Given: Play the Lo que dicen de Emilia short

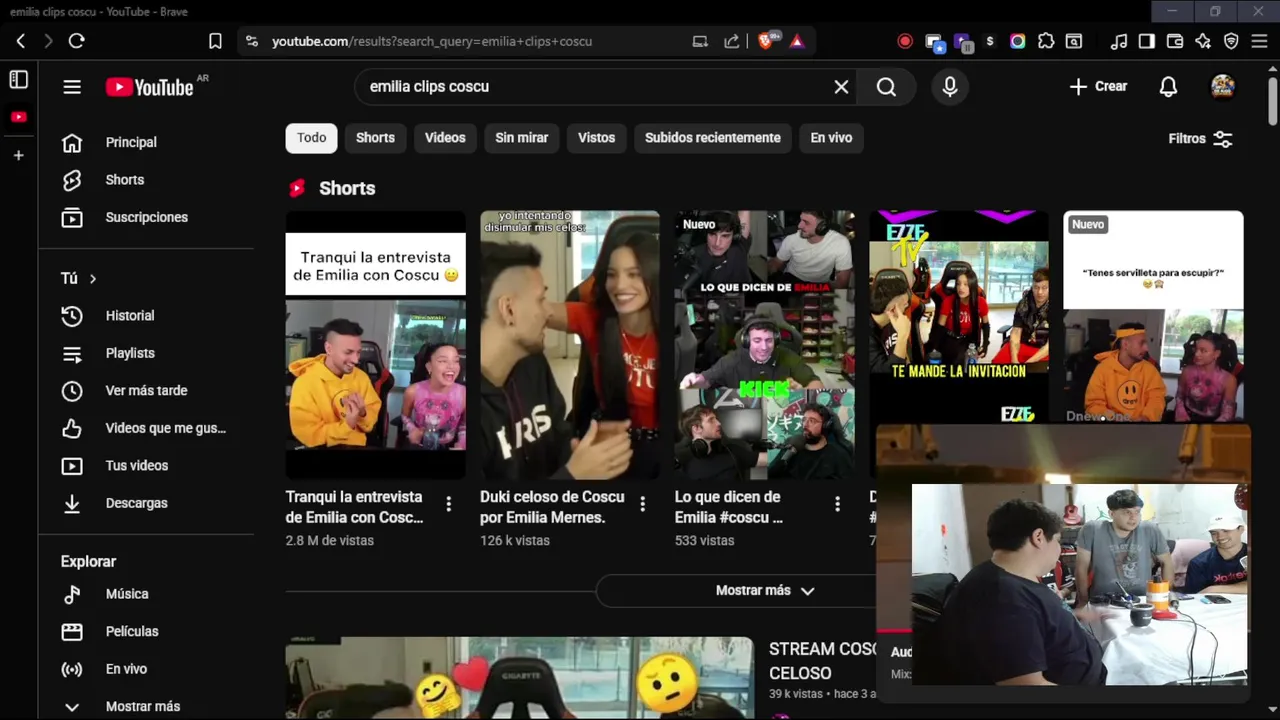Looking at the screenshot, I should pyautogui.click(x=764, y=344).
